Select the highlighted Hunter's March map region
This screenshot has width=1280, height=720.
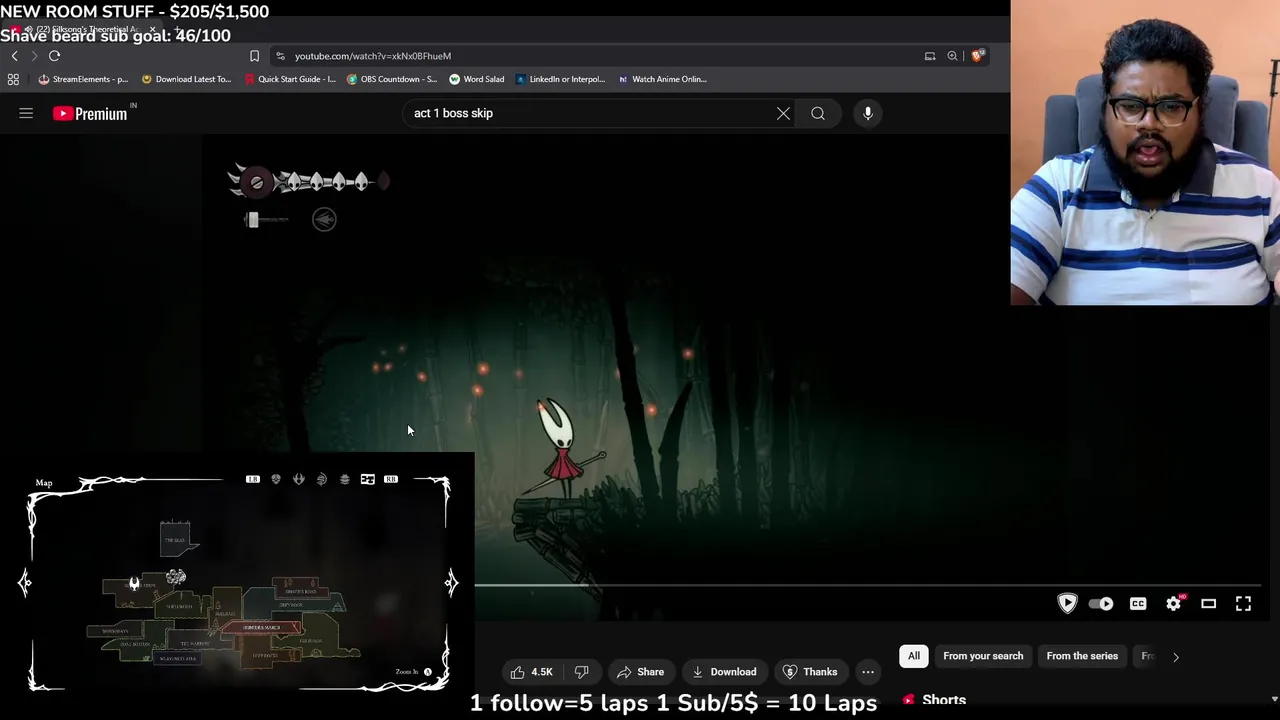262,628
